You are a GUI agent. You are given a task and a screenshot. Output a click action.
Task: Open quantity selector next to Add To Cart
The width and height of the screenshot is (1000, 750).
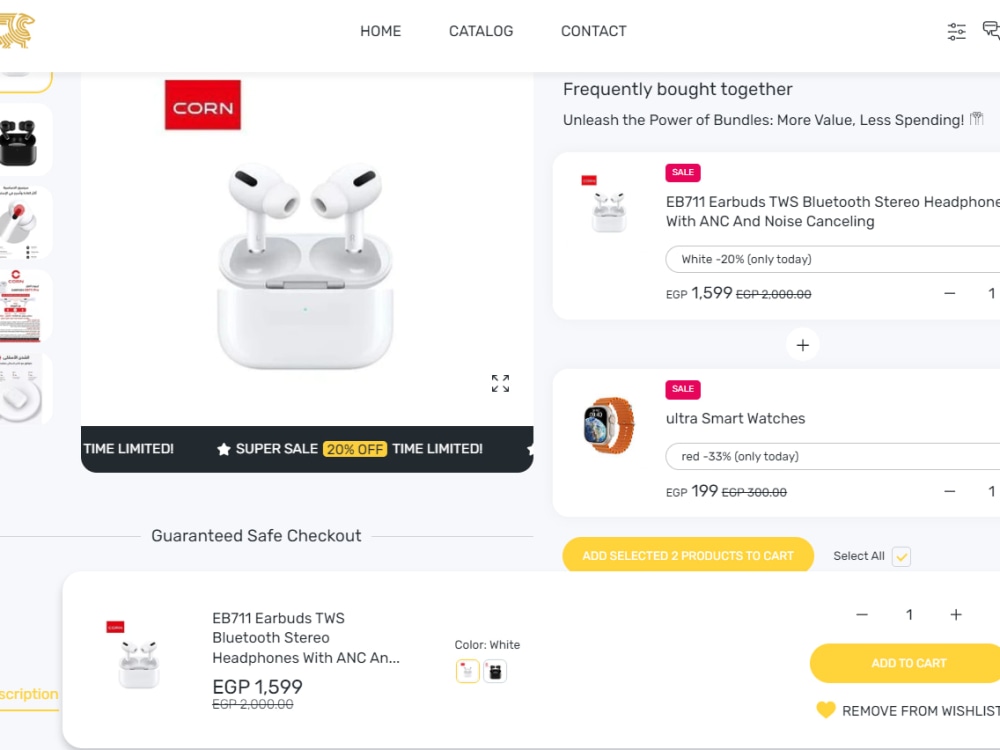[x=909, y=614]
